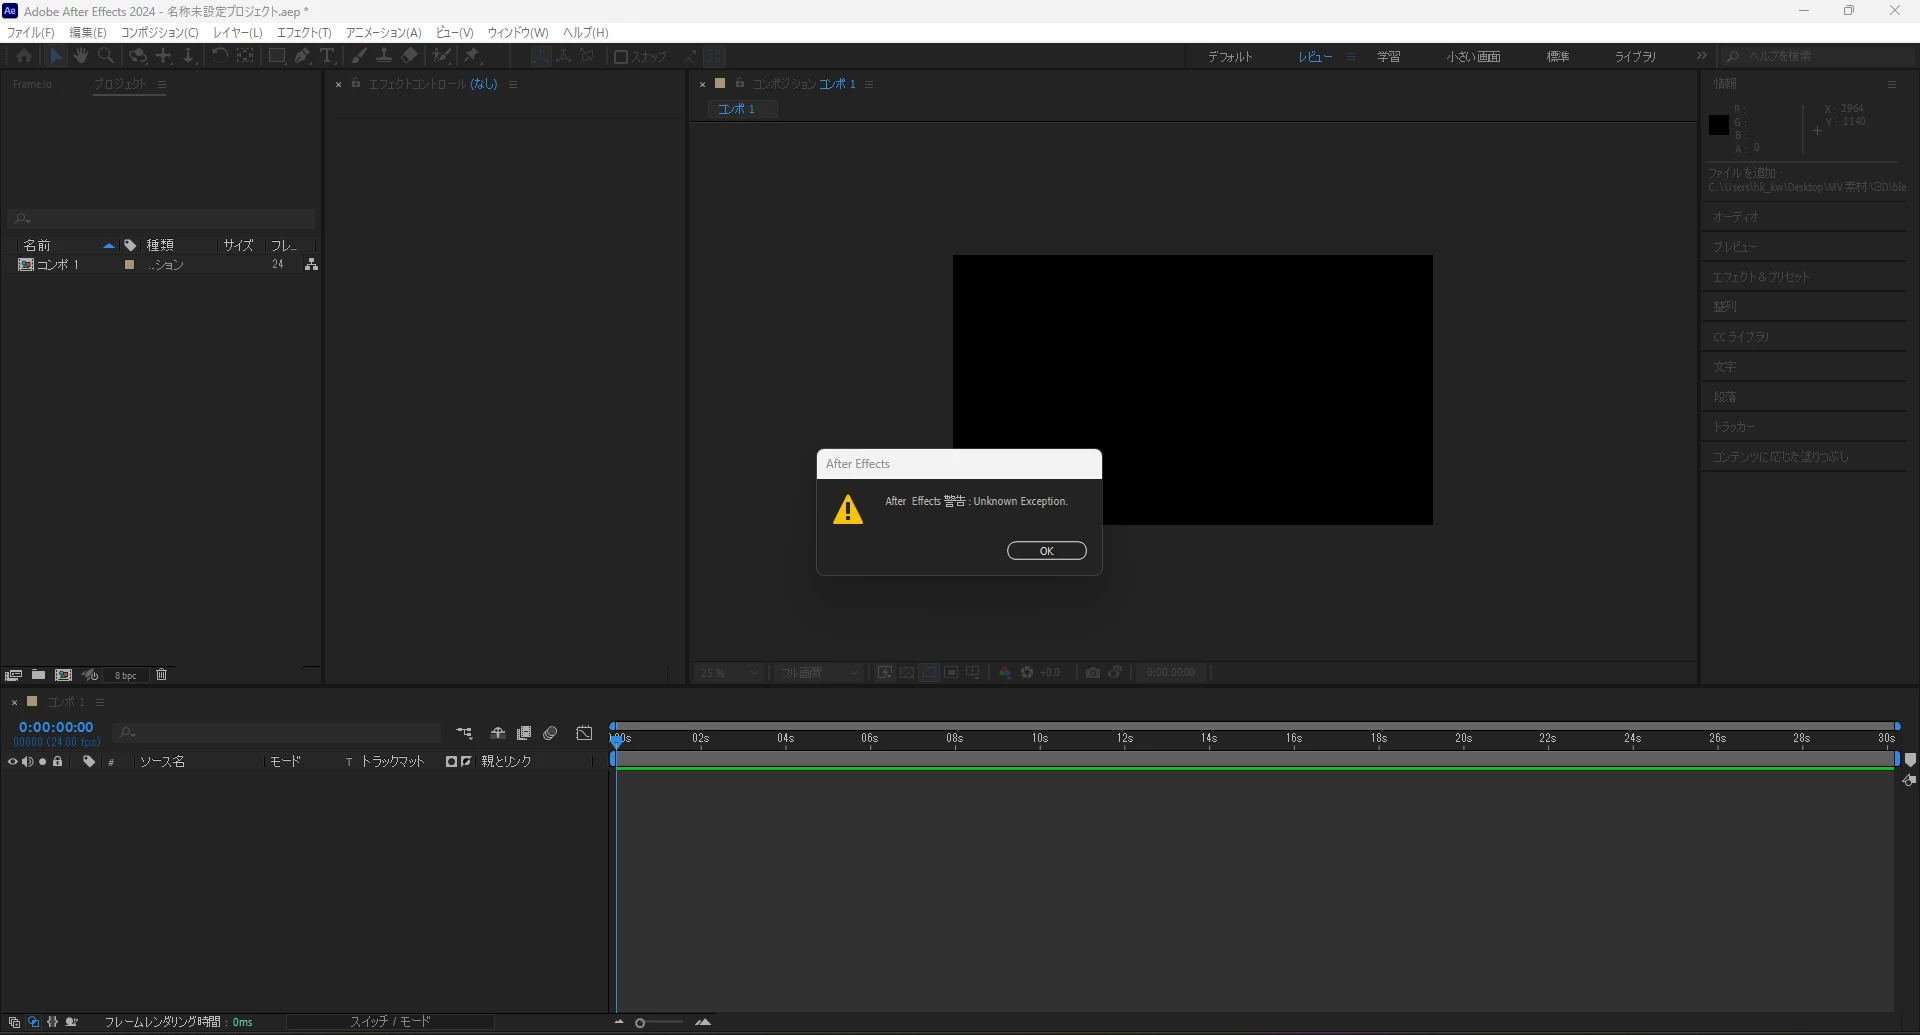Viewport: 1920px width, 1035px height.
Task: Open ファイル(F) menu
Action: point(31,32)
